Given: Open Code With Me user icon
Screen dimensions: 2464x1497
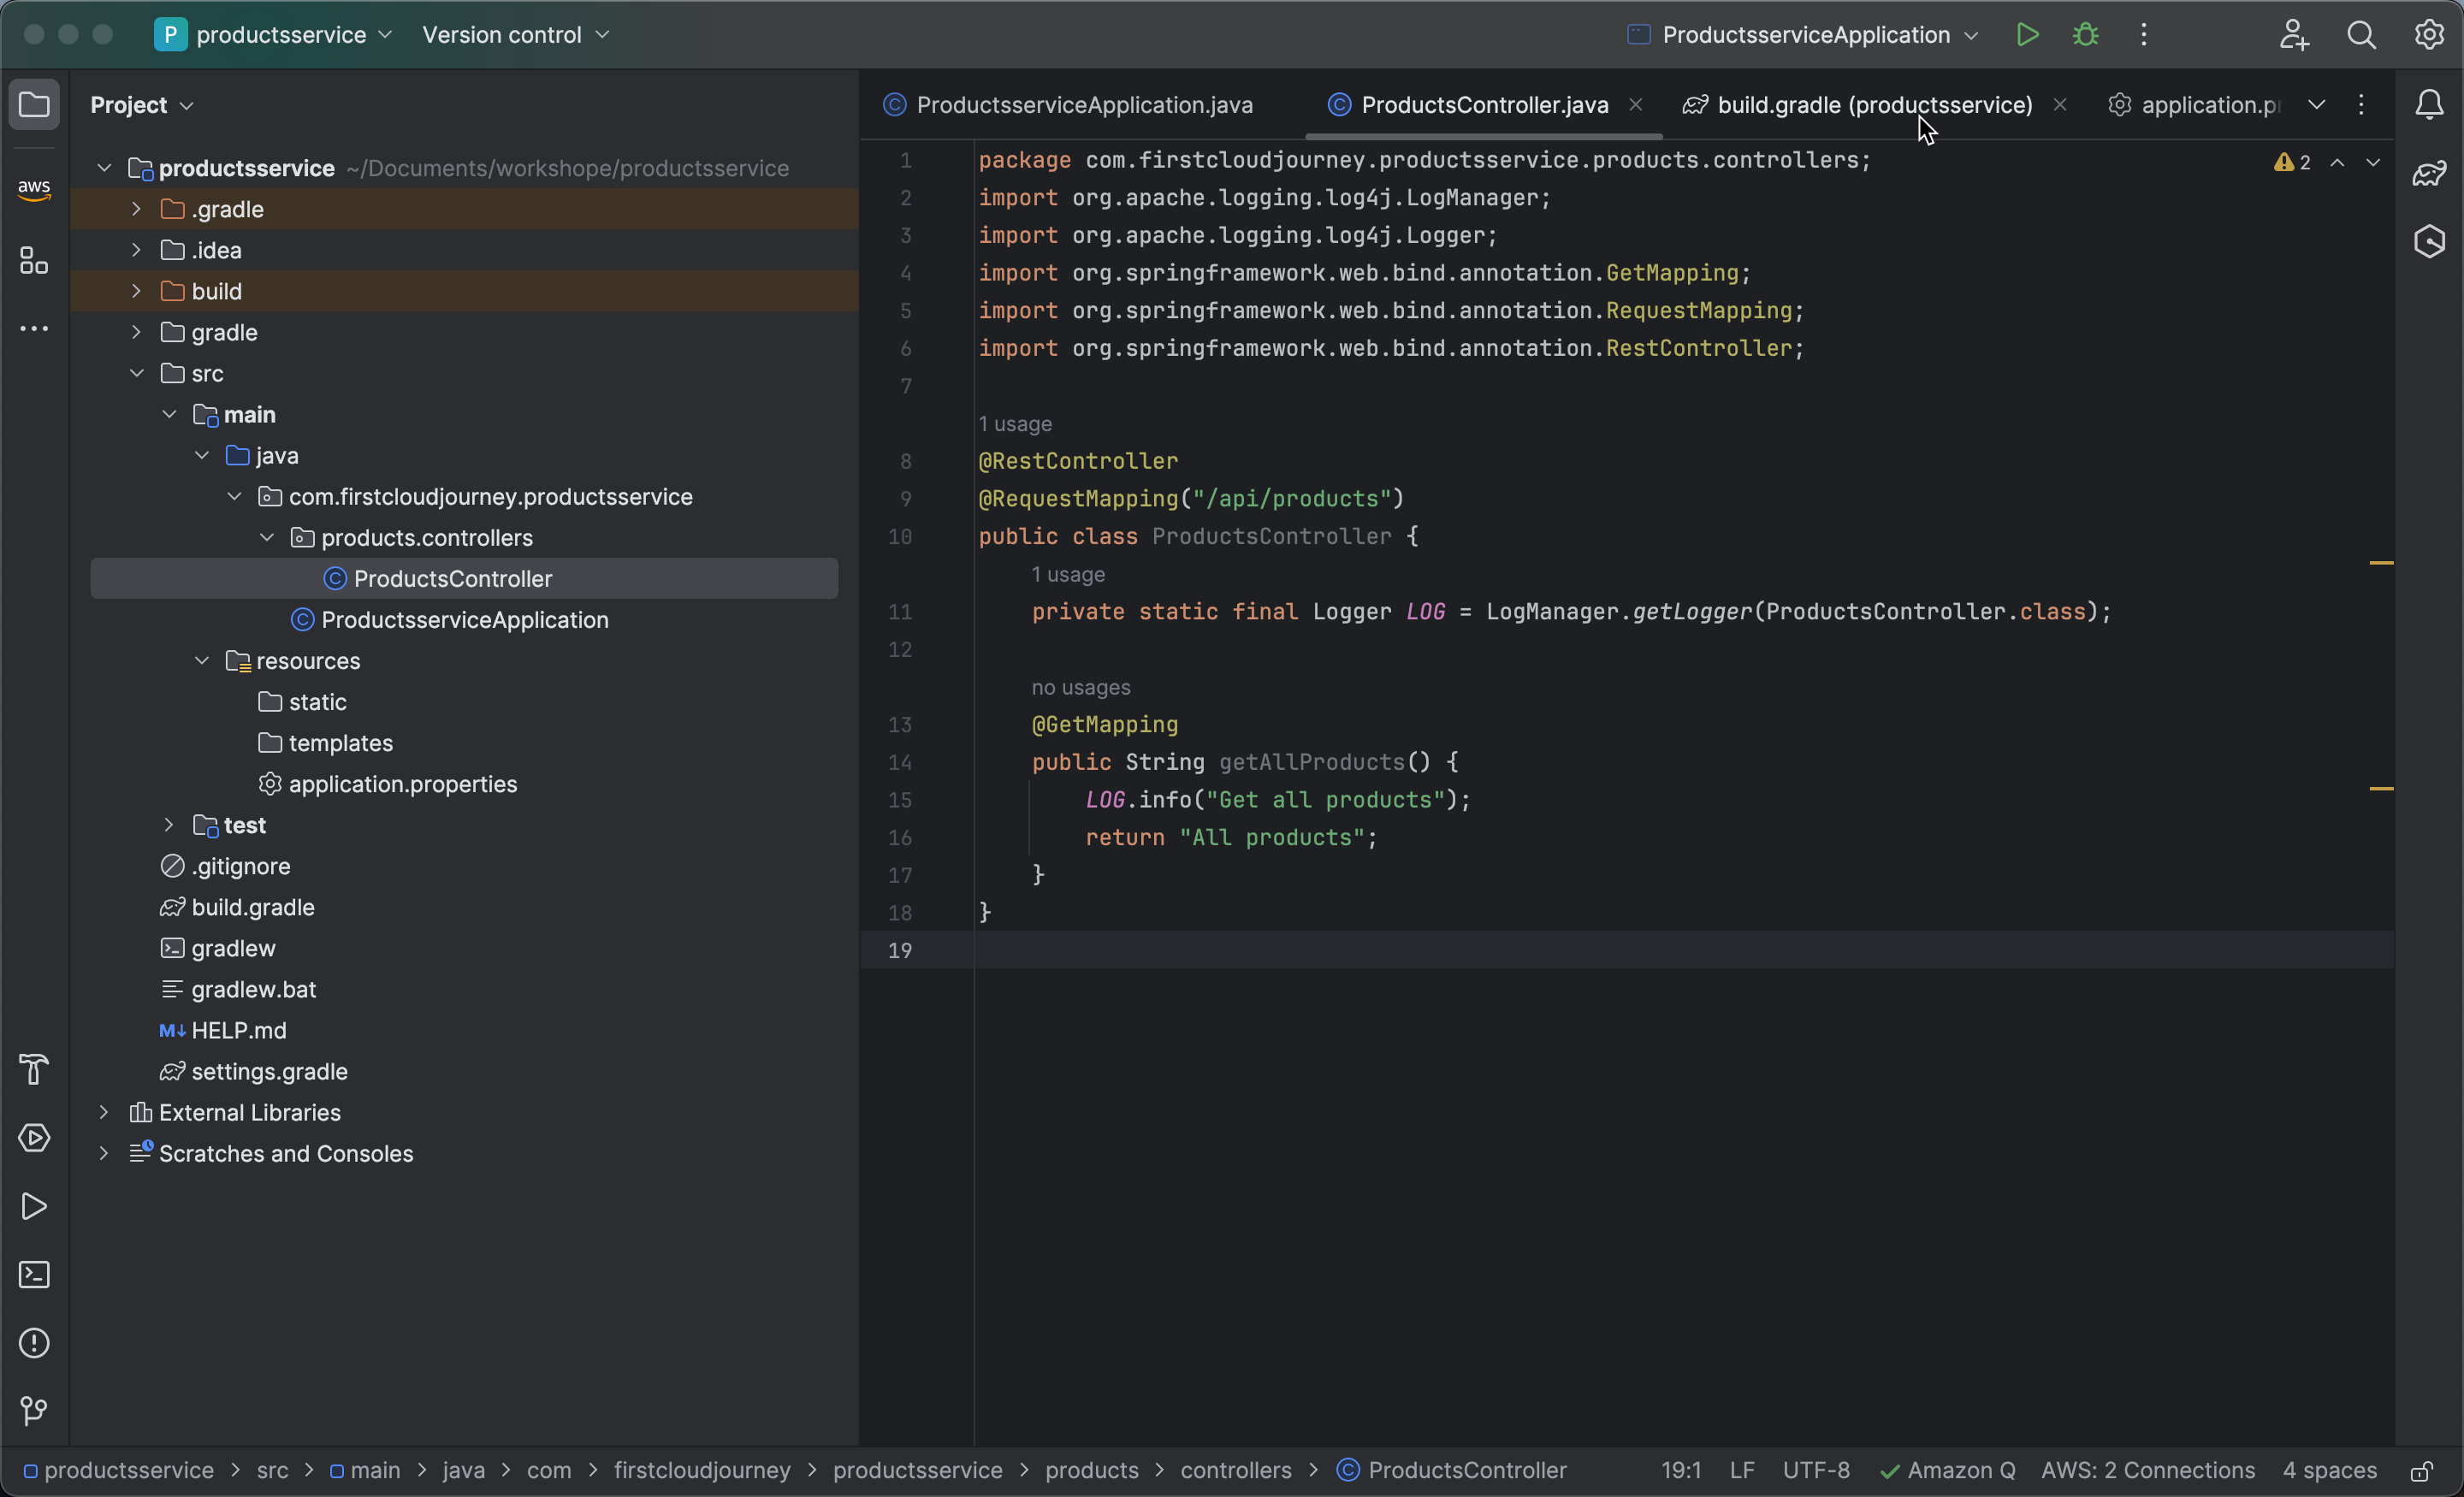Looking at the screenshot, I should (2294, 35).
